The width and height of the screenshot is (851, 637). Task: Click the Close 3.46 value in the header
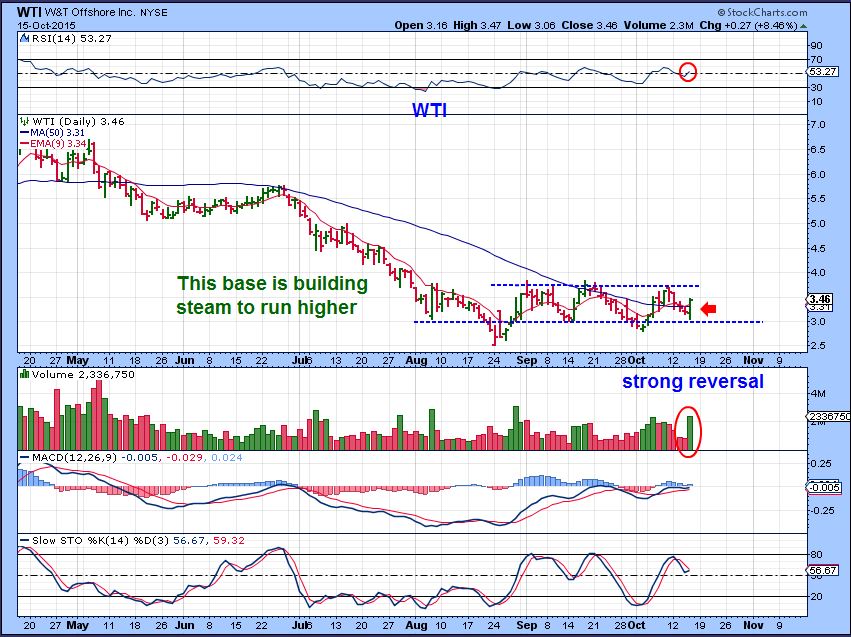tap(589, 26)
